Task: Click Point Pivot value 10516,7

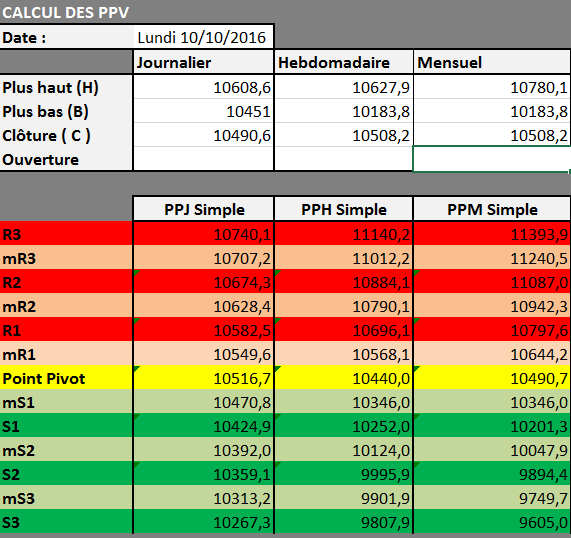Action: coord(203,378)
